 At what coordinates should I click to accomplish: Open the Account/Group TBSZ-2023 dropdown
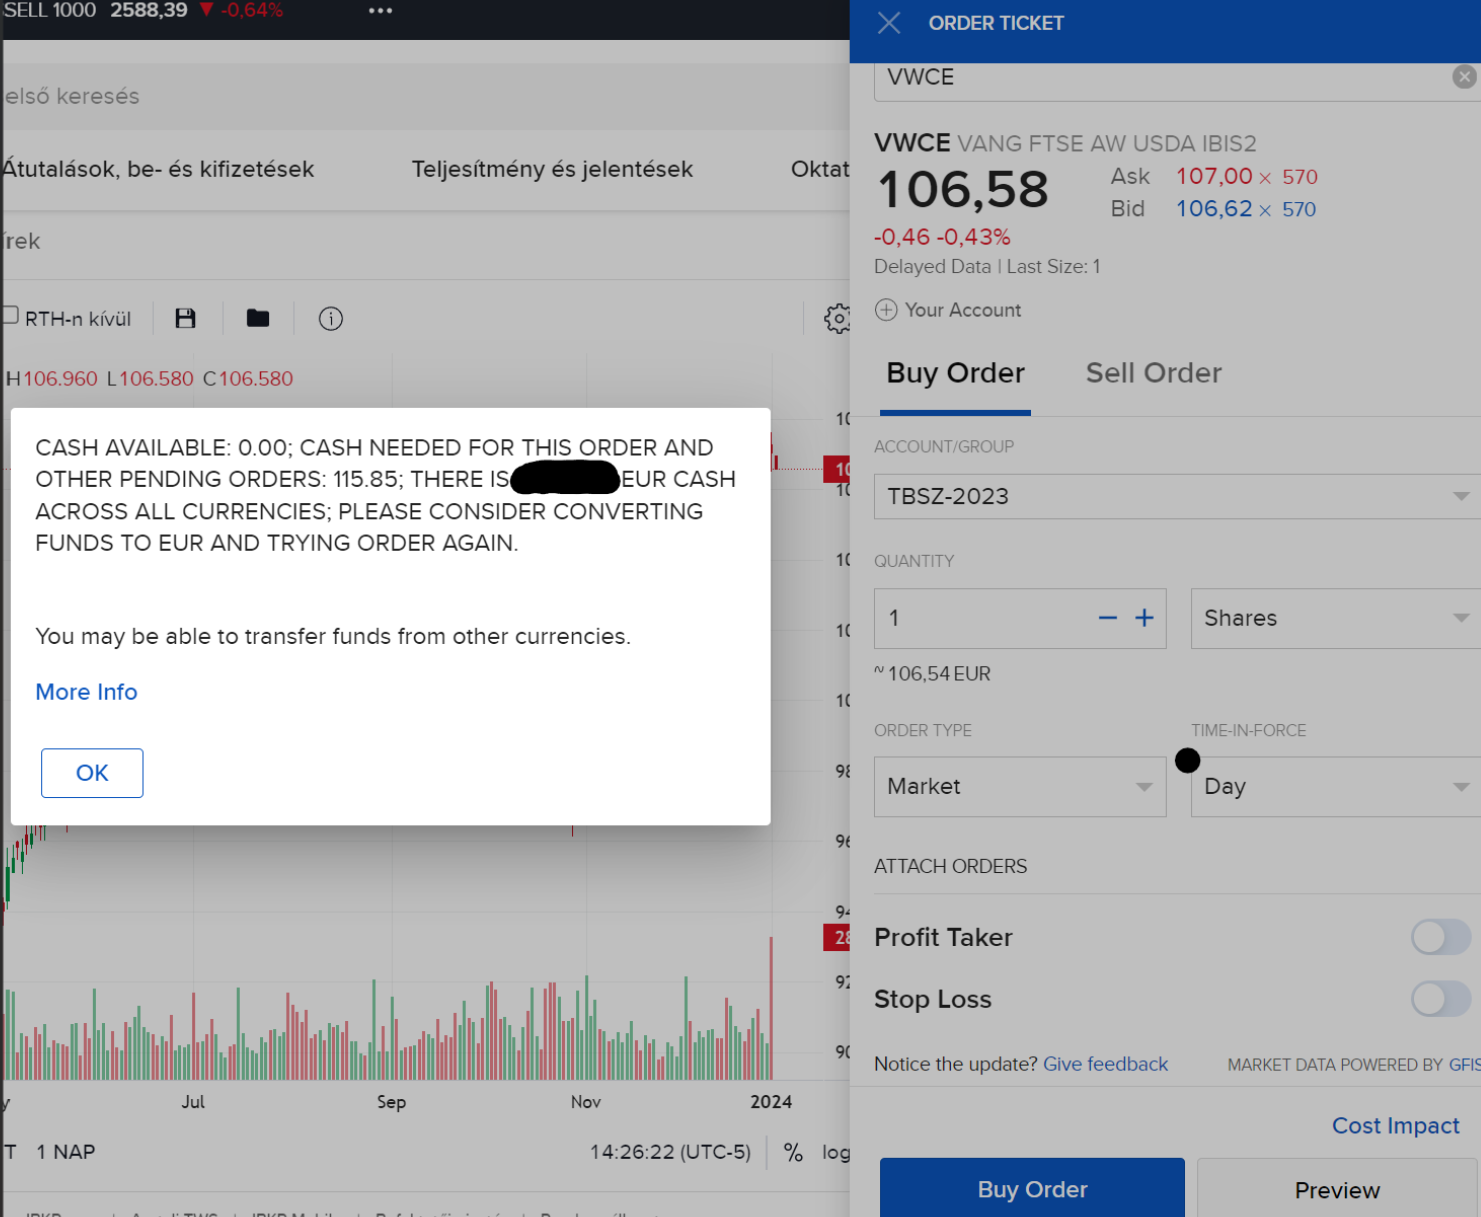coord(1177,496)
